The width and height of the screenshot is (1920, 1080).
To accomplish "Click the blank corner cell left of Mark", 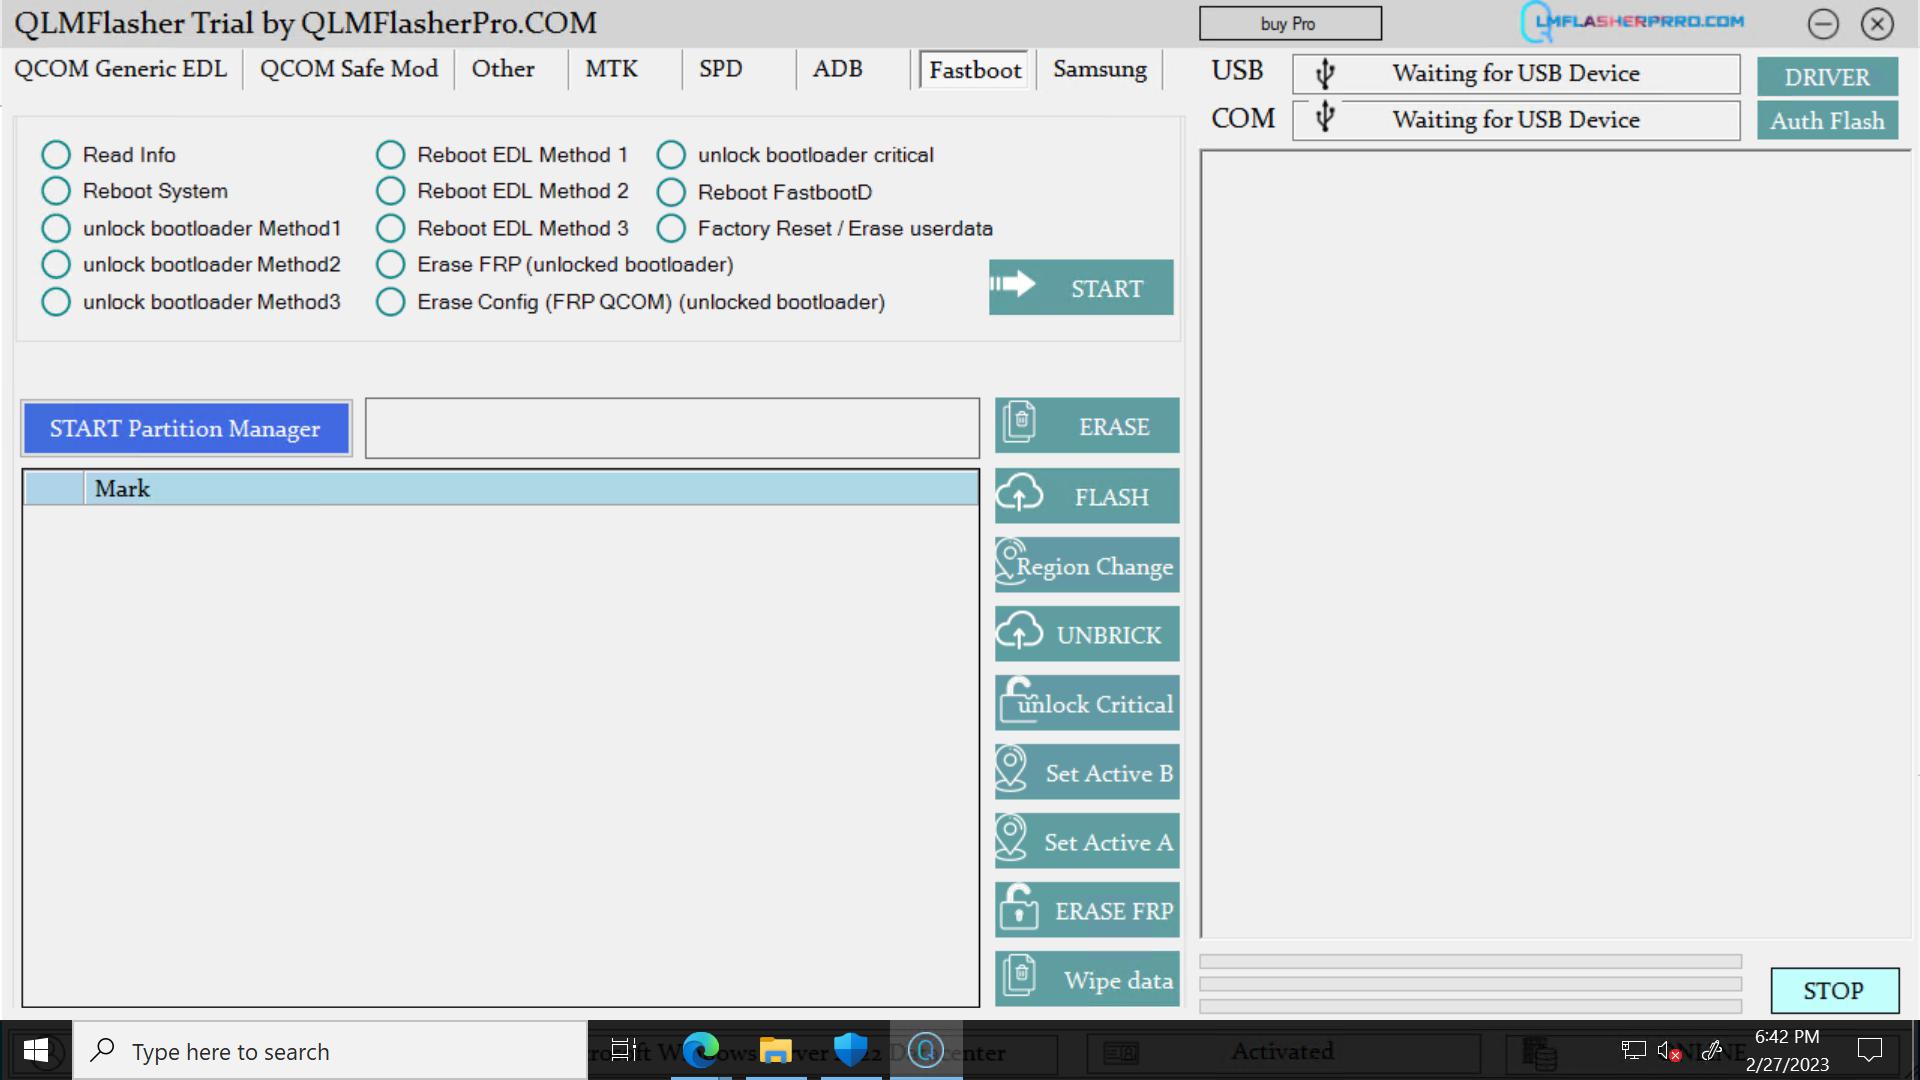I will [x=54, y=488].
